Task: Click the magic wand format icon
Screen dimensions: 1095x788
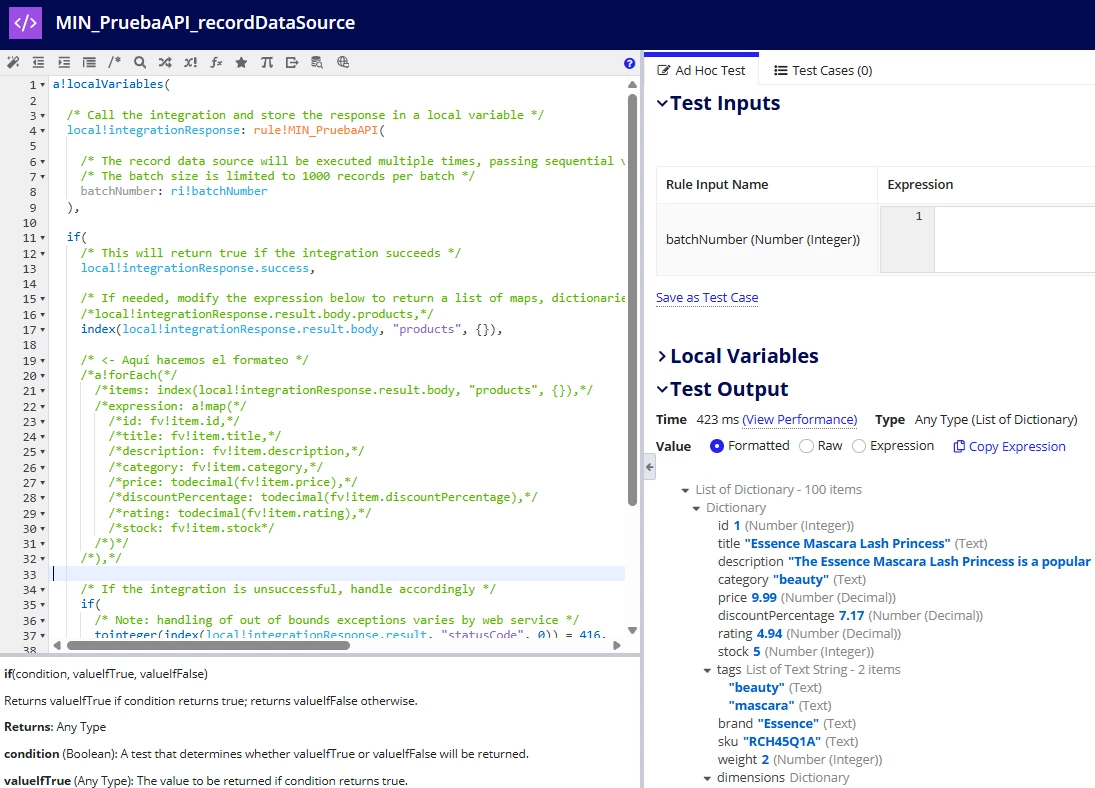Action: 13,62
